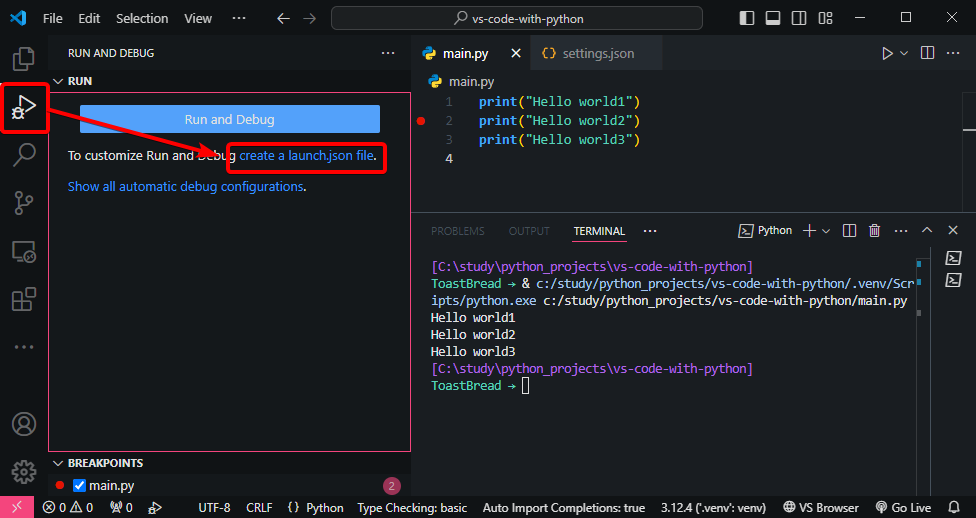Screen dimensions: 976x518
Task: Switch to the OUTPUT panel tab
Action: (529, 231)
